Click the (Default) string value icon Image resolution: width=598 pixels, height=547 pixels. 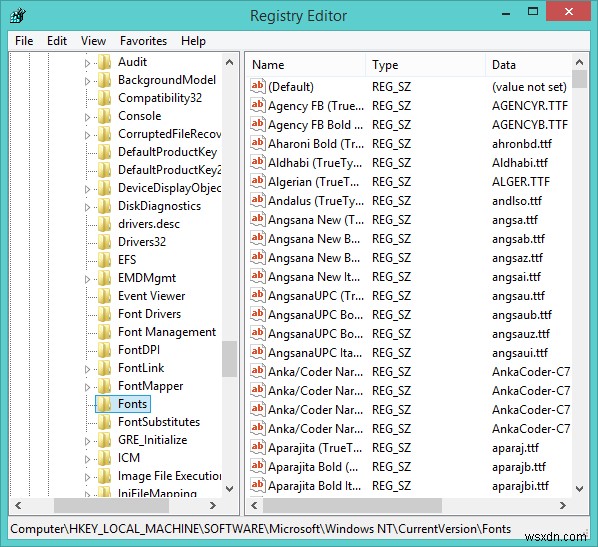[x=257, y=86]
